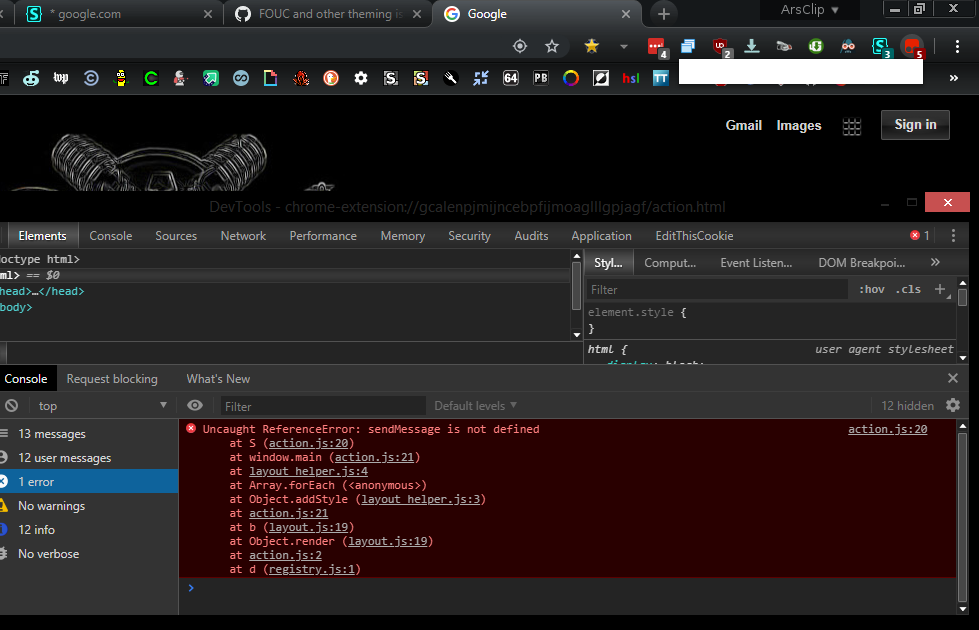The width and height of the screenshot is (979, 630).
Task: Open the Network tab
Action: pos(243,235)
